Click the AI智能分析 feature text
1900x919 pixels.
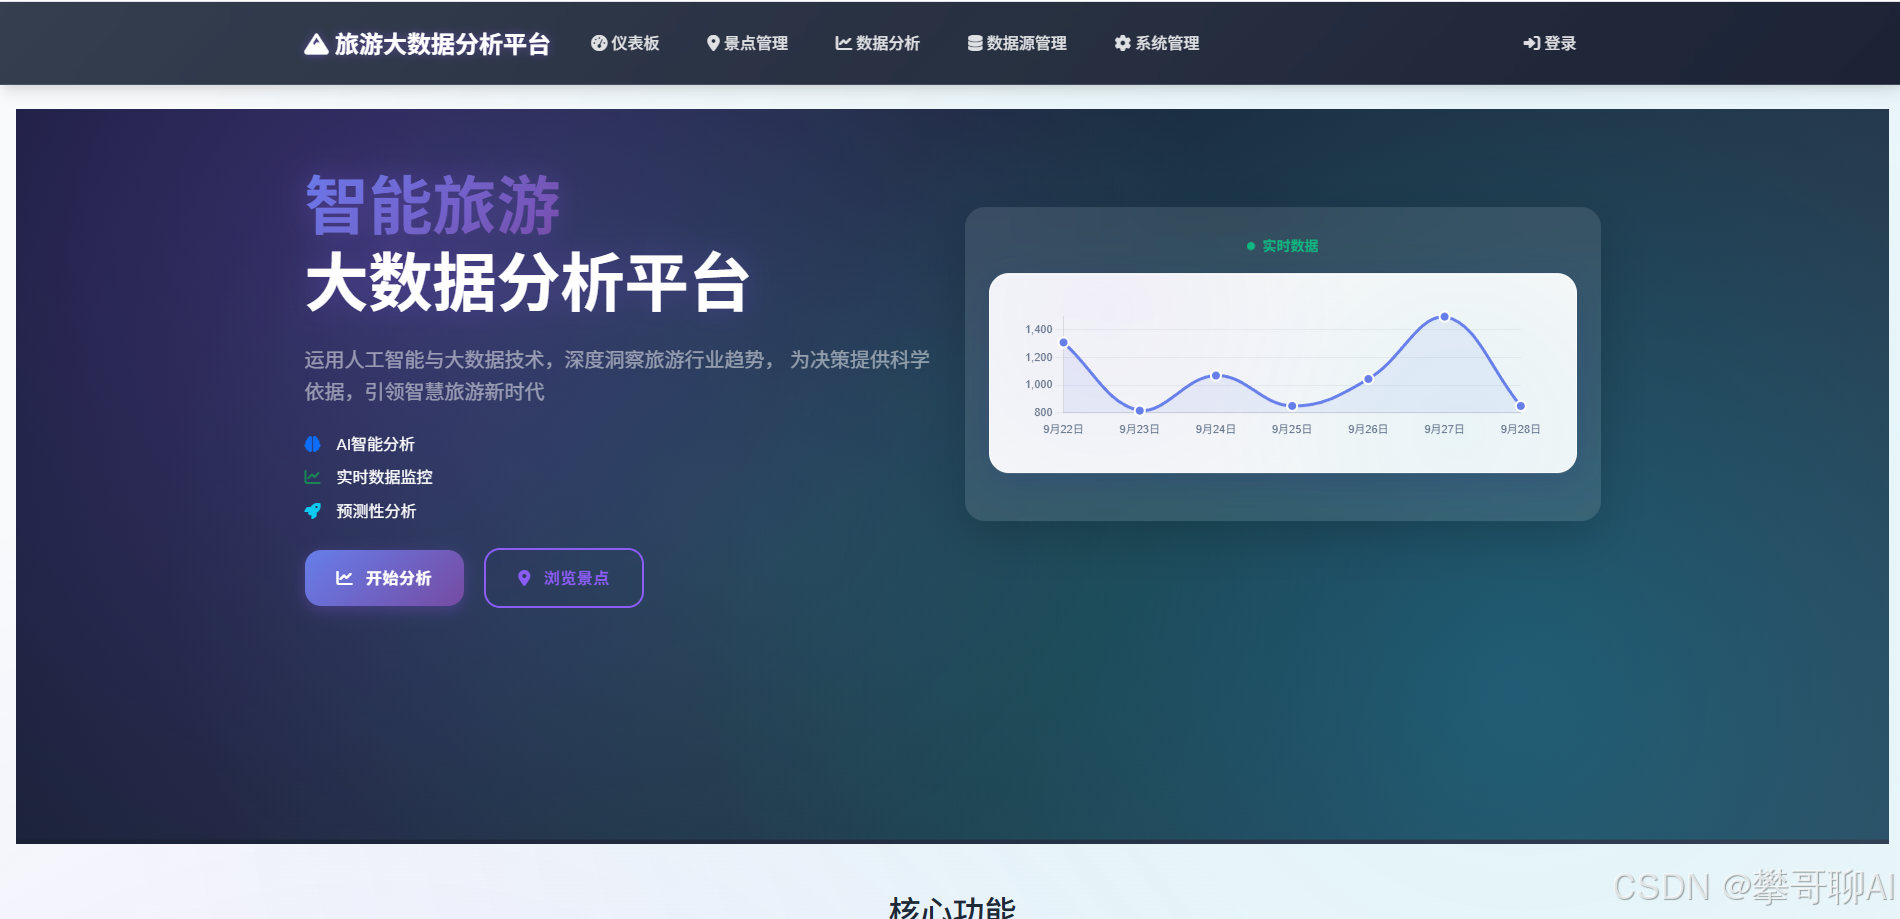tap(375, 444)
